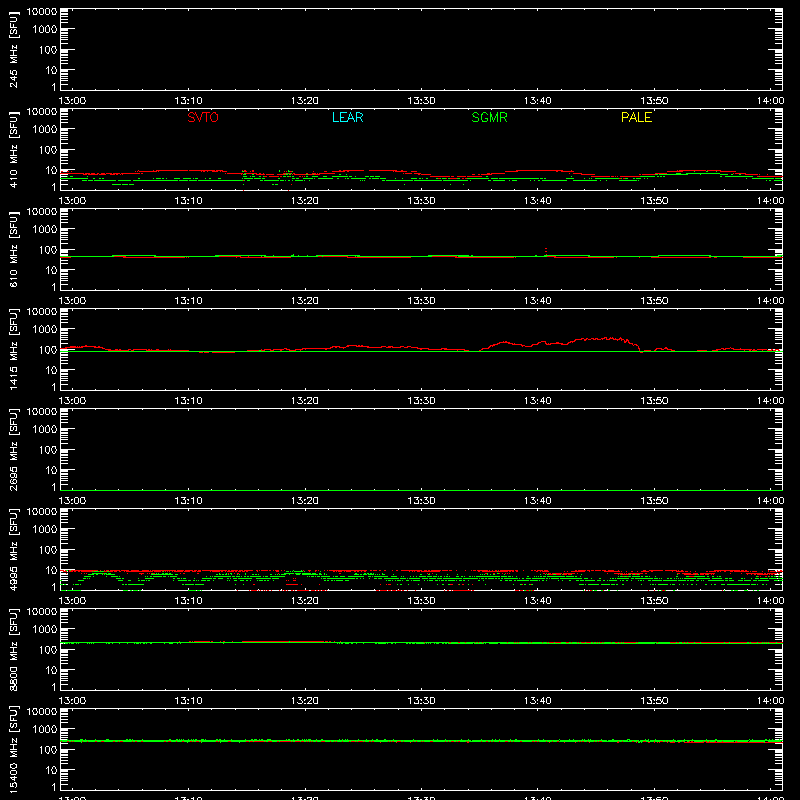Click the 10 tick of the 8800 MHz panel

[51, 670]
